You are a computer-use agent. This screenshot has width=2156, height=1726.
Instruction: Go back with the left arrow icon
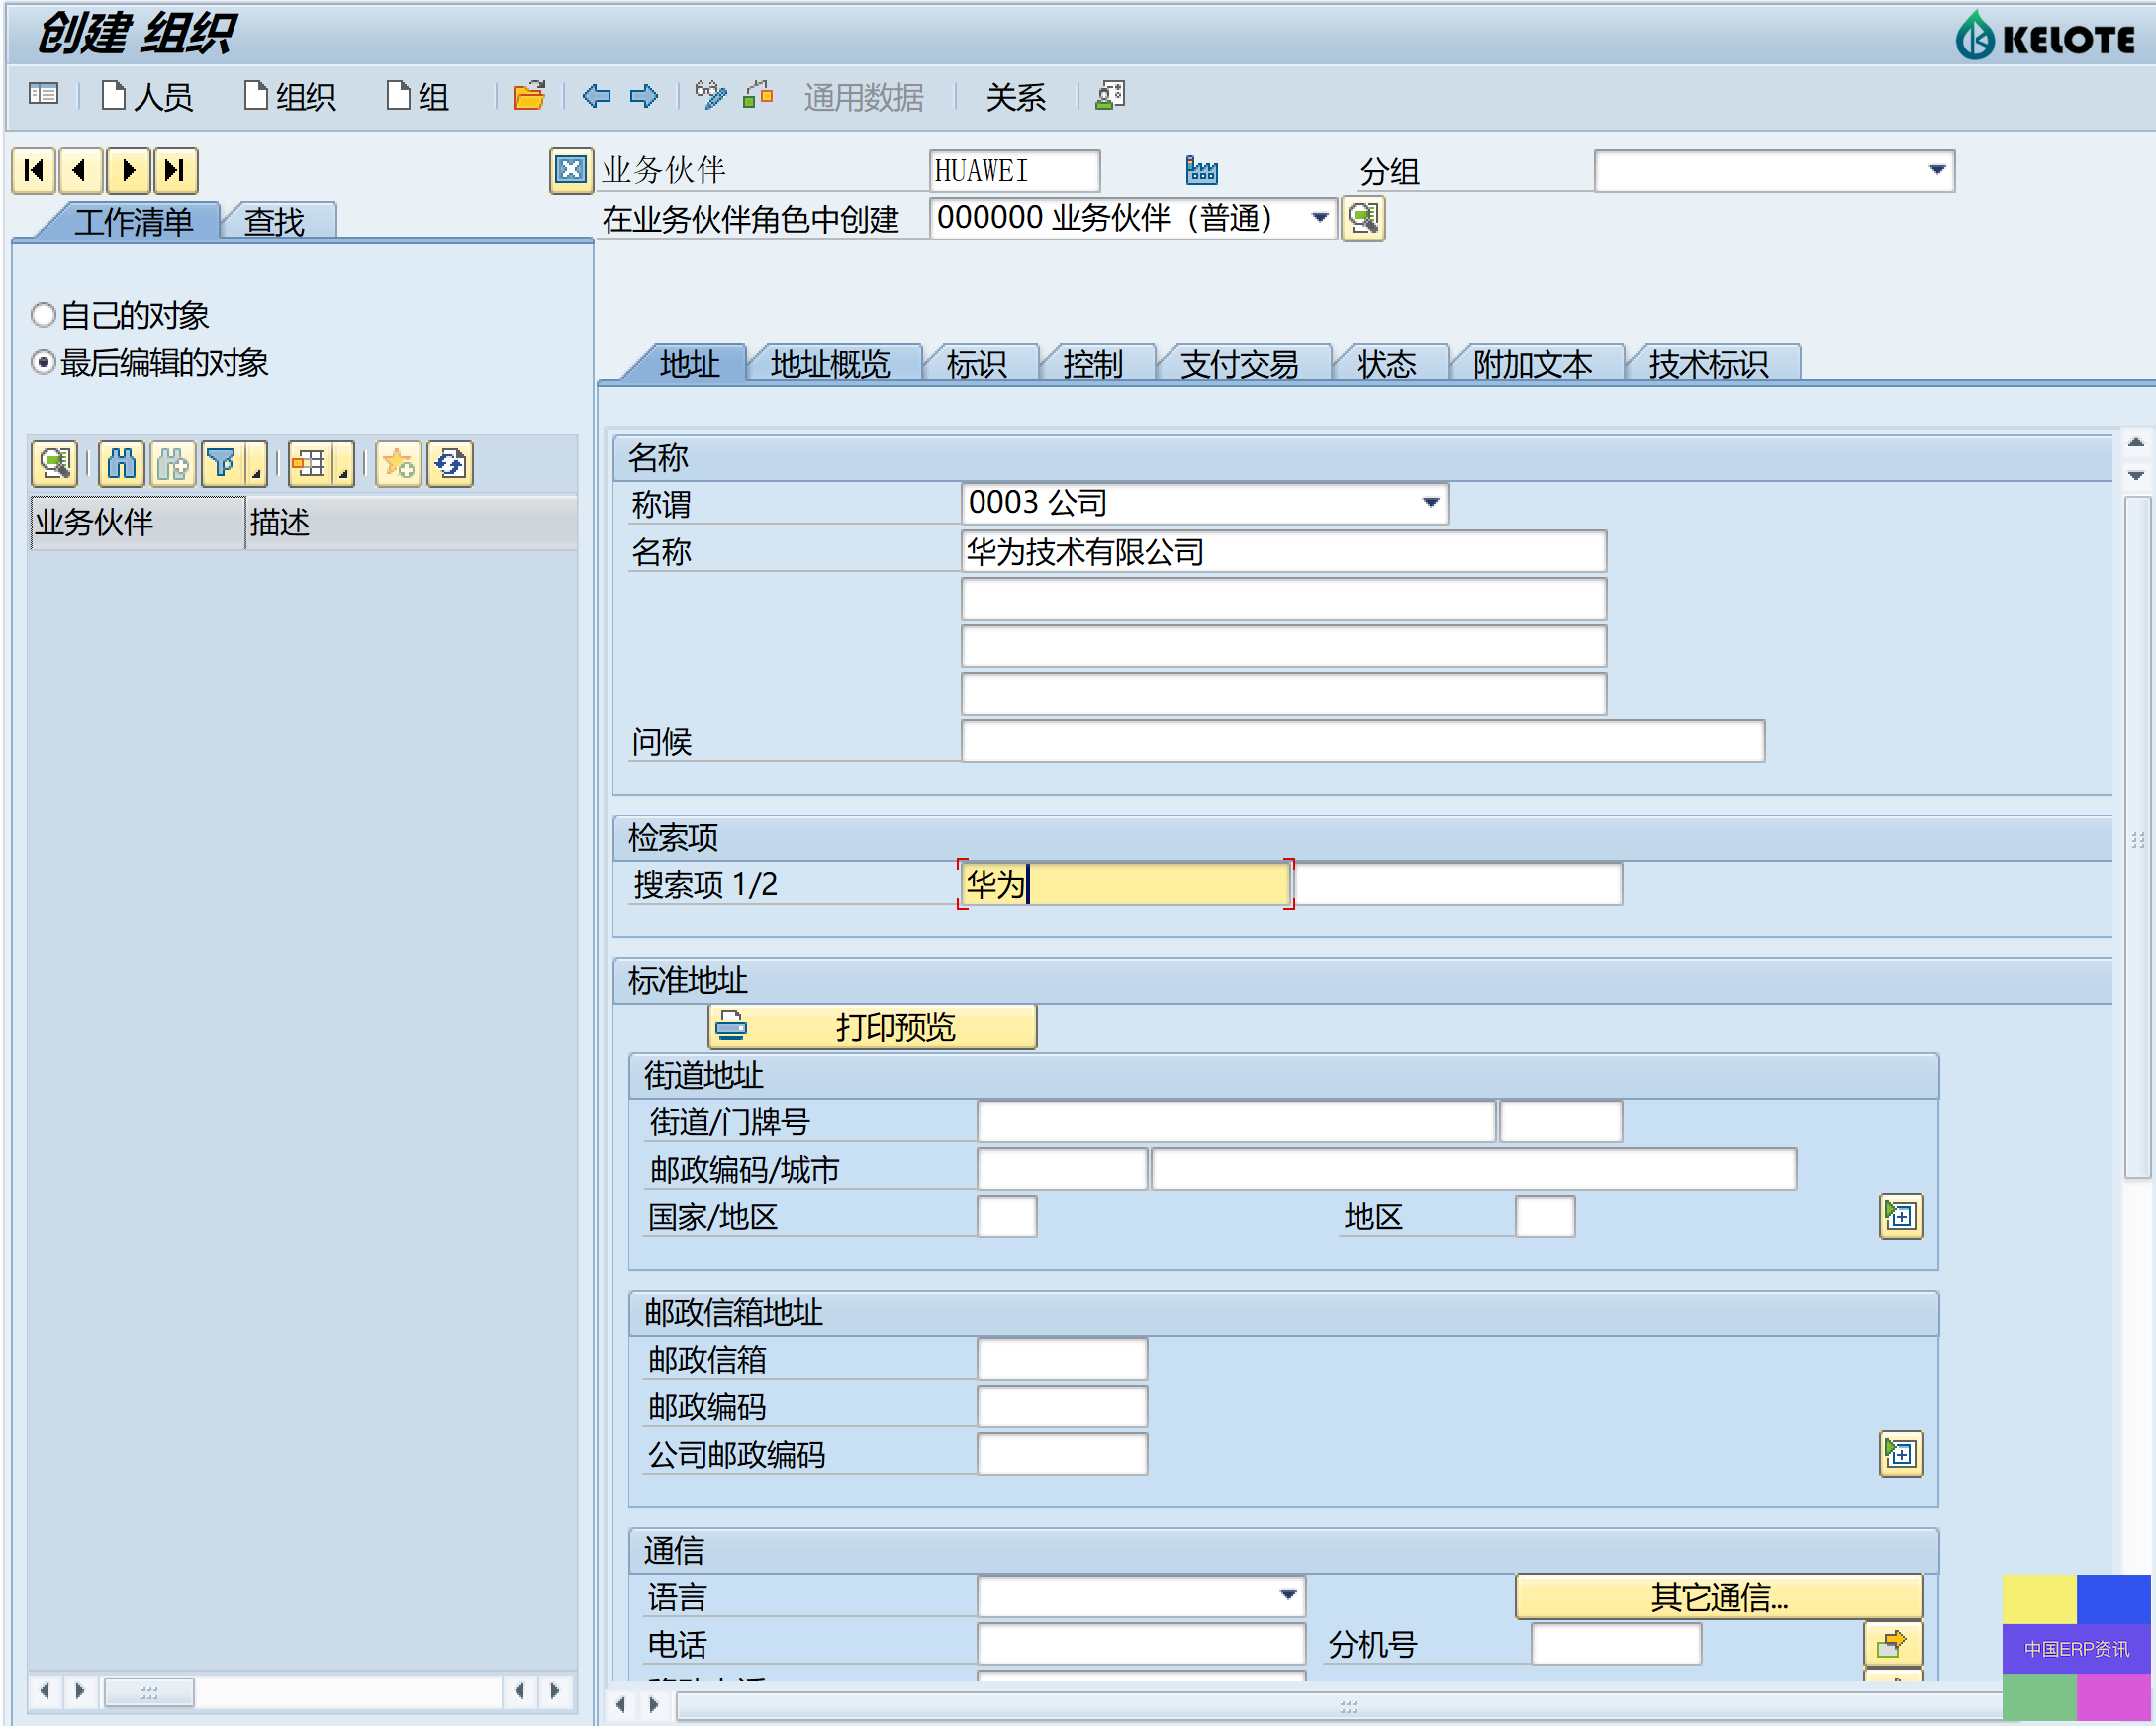click(x=597, y=96)
